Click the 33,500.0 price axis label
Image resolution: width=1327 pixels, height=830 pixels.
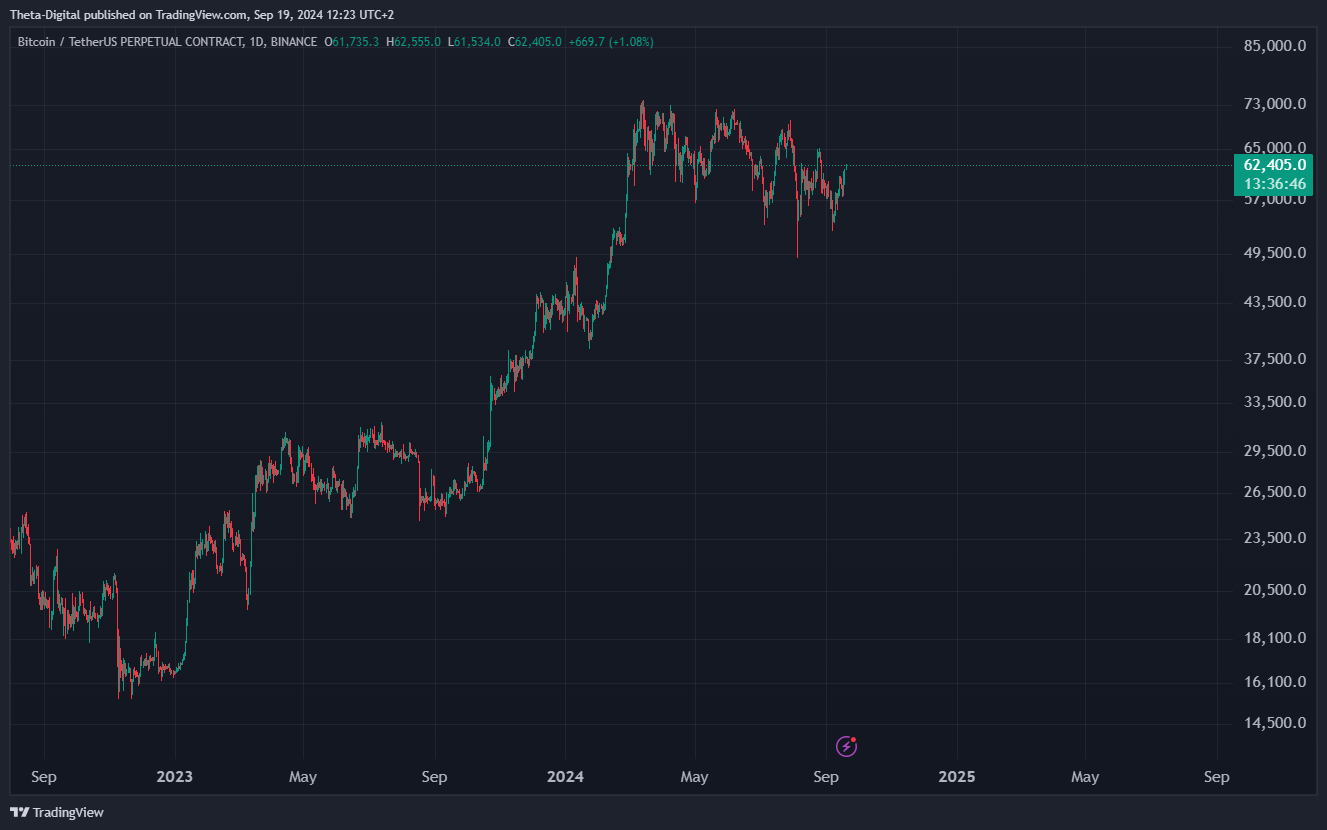point(1274,402)
